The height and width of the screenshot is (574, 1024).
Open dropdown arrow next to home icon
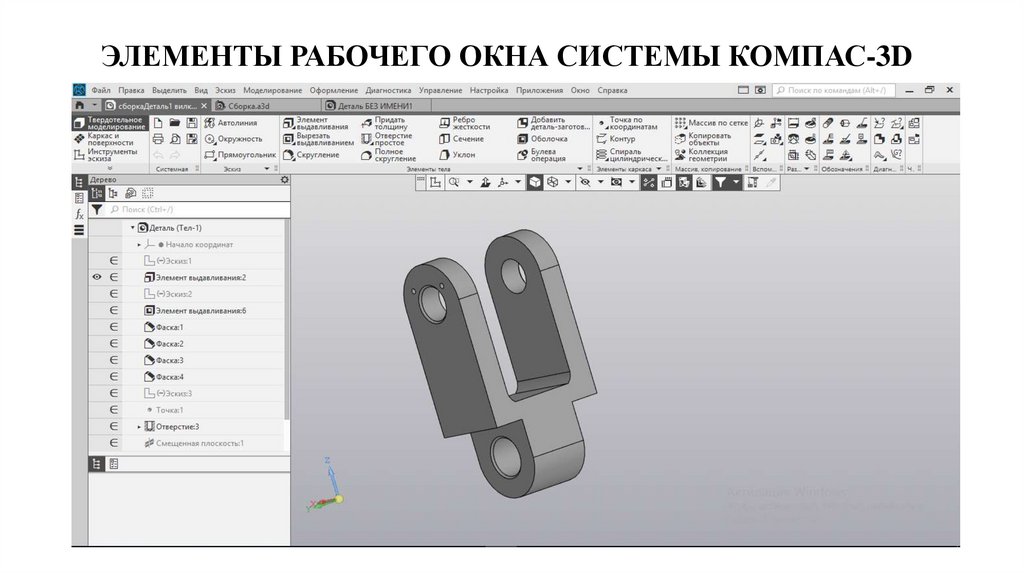click(94, 105)
